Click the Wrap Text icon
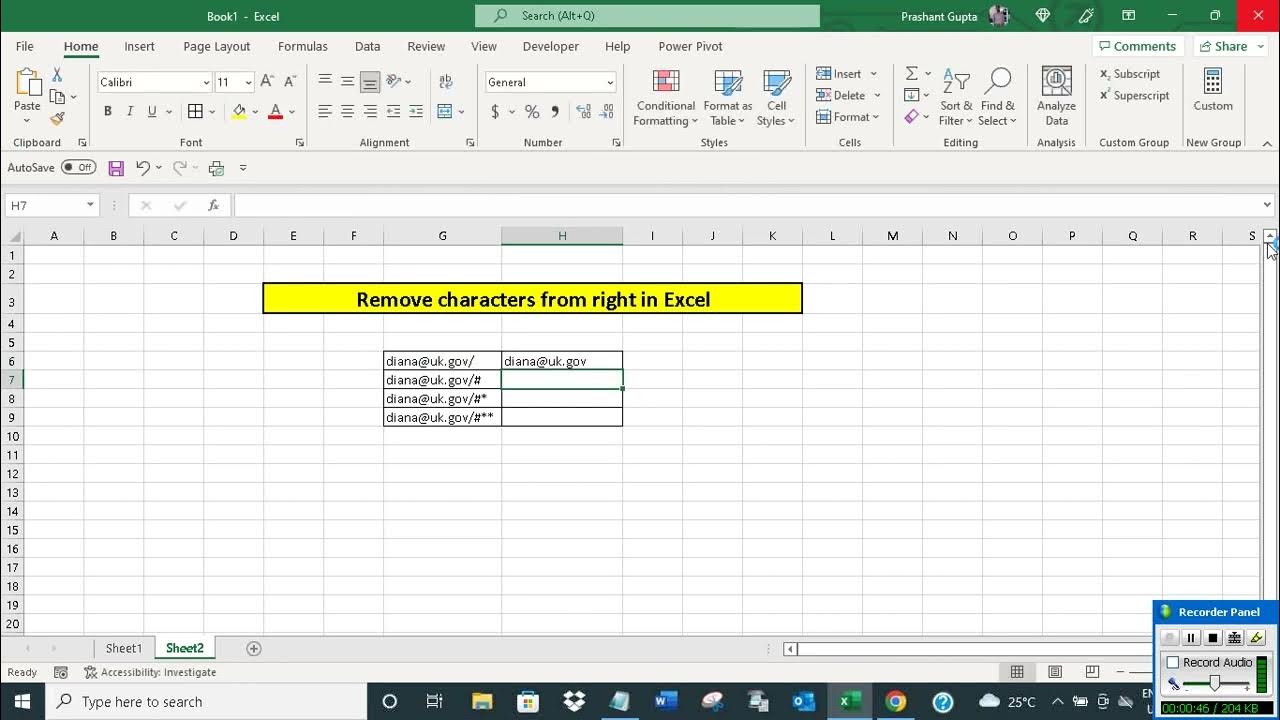Image resolution: width=1280 pixels, height=720 pixels. (x=446, y=82)
